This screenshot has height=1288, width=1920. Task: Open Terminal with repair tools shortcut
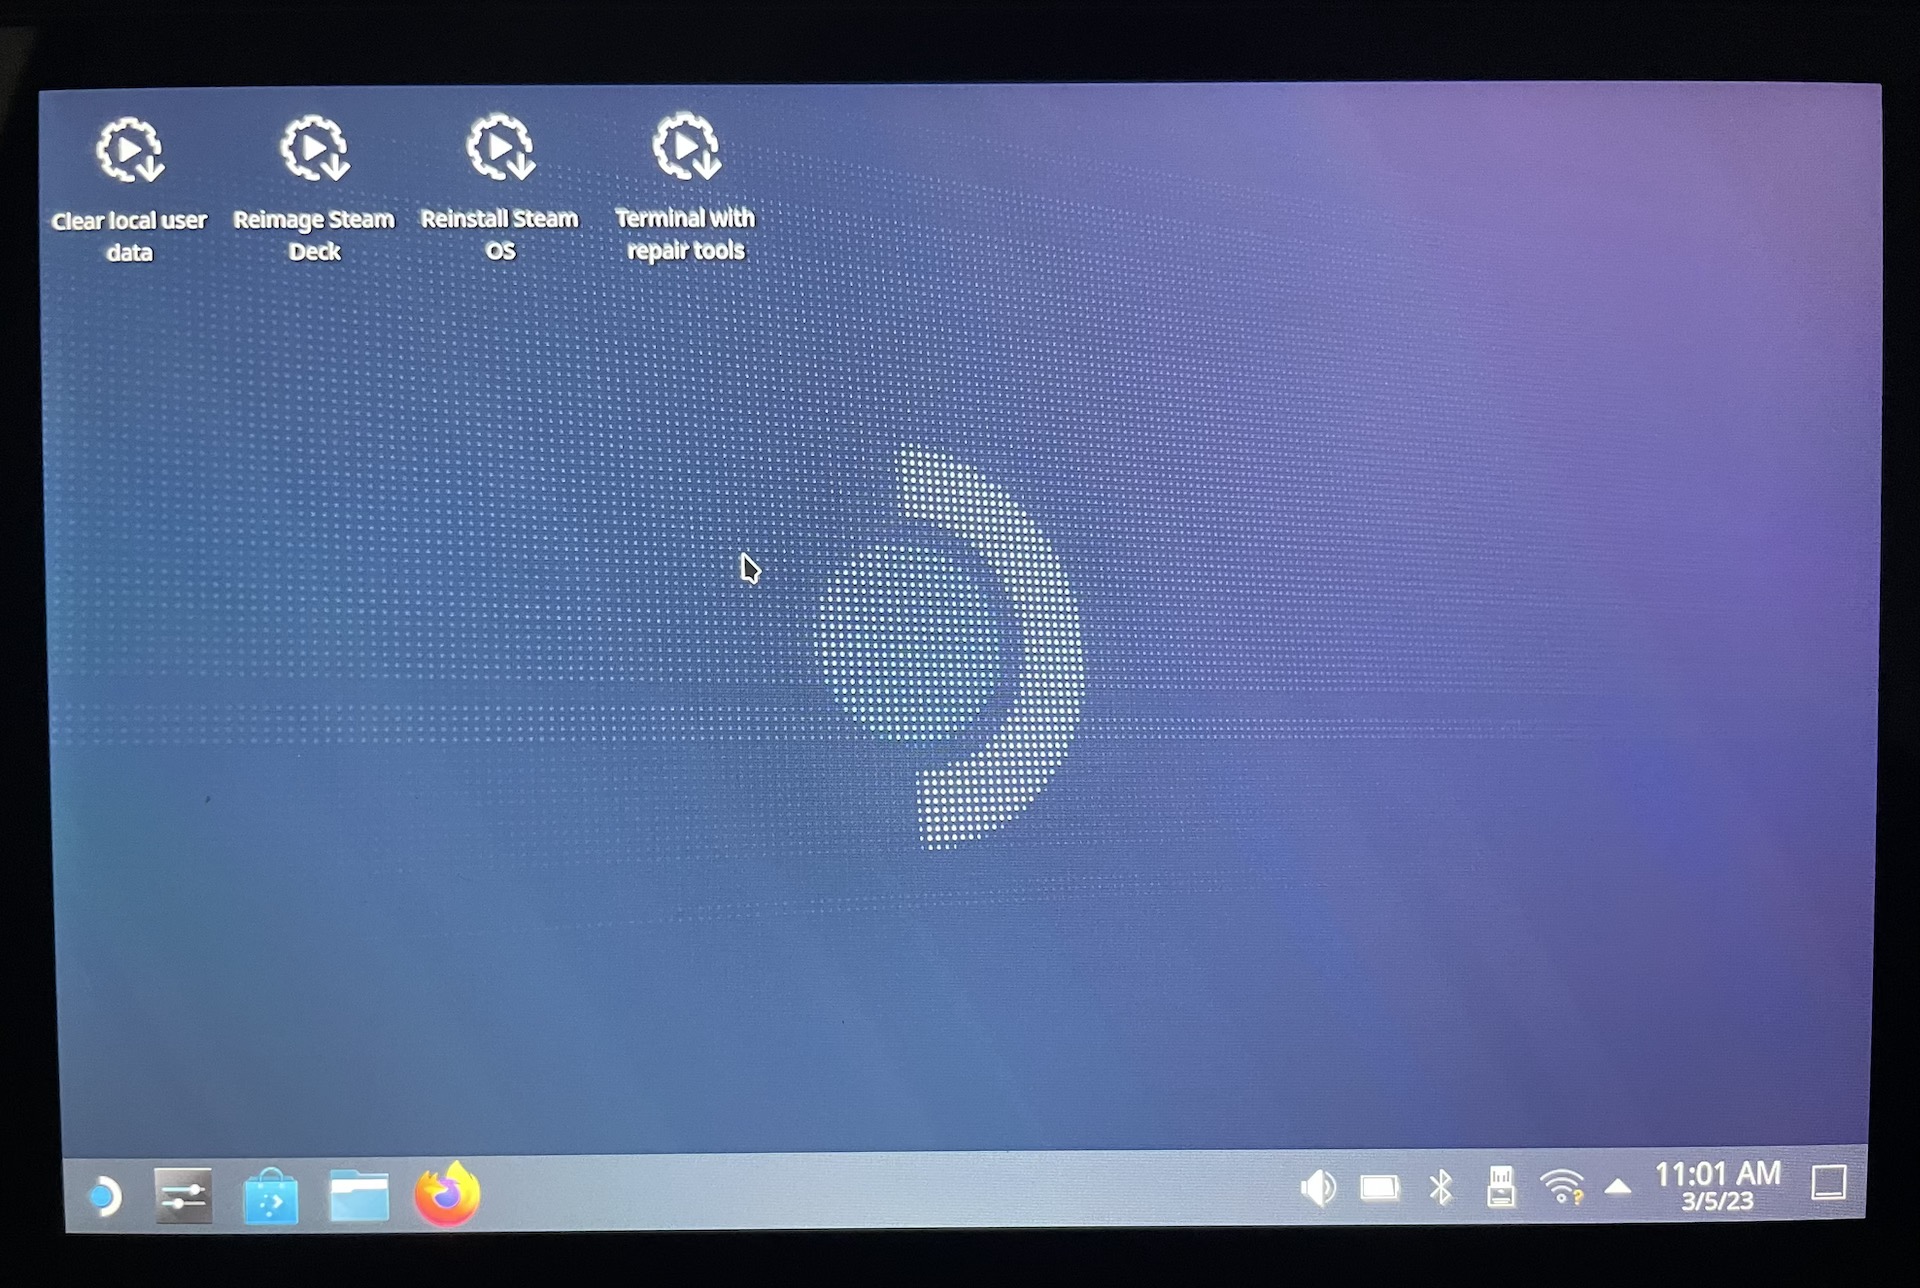tap(686, 148)
